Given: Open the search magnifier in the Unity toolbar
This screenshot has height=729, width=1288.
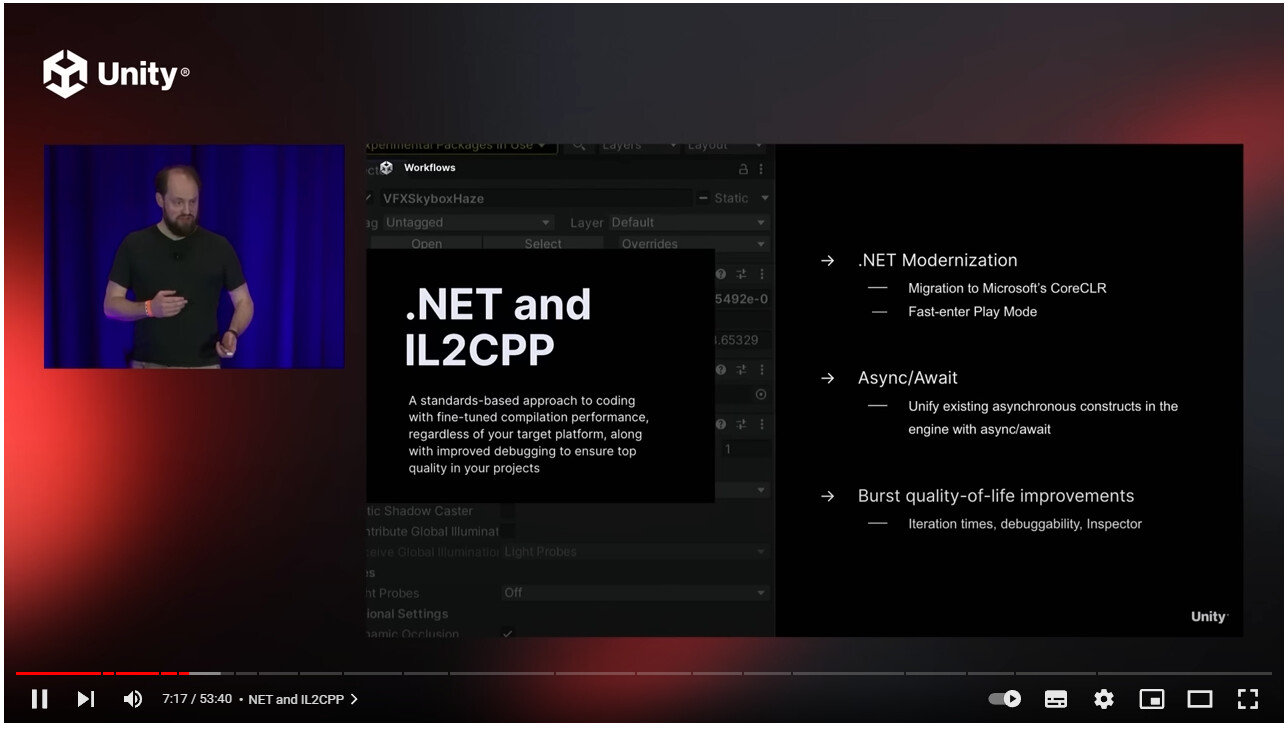Looking at the screenshot, I should pos(578,145).
